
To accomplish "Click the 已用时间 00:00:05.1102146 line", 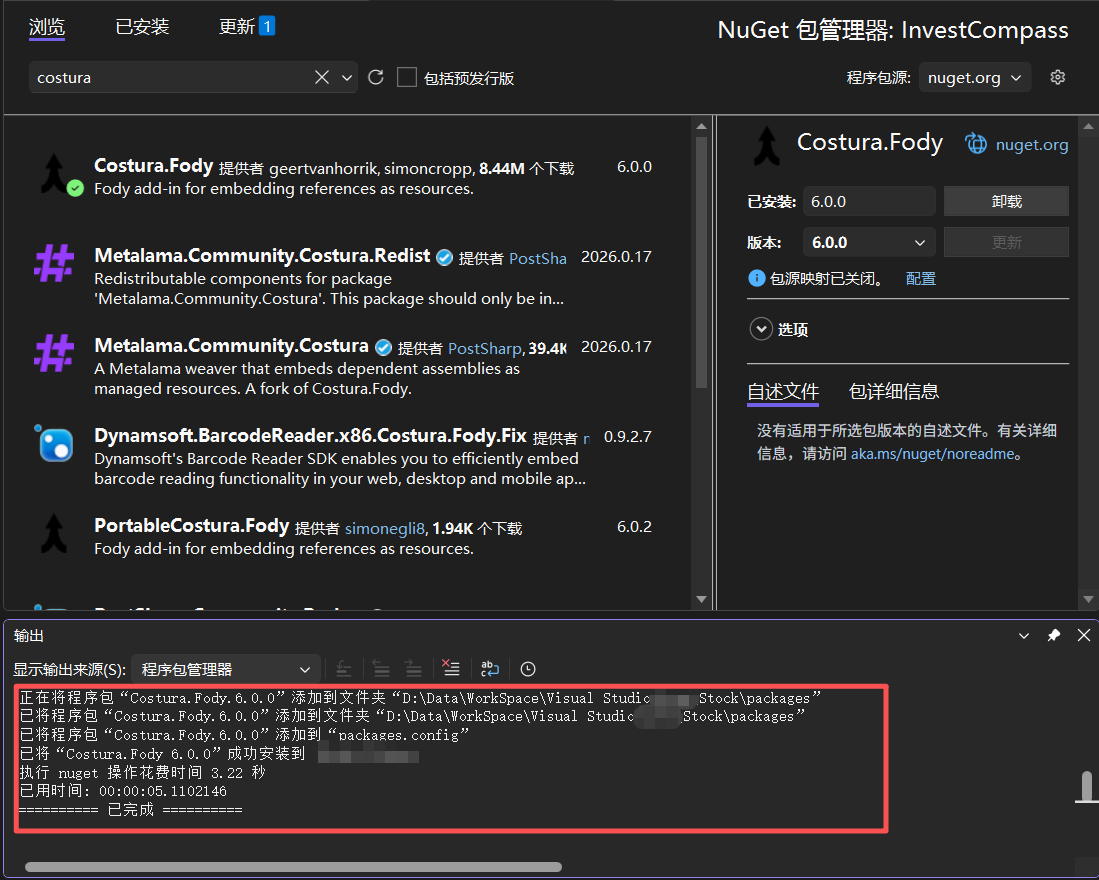I will 123,792.
